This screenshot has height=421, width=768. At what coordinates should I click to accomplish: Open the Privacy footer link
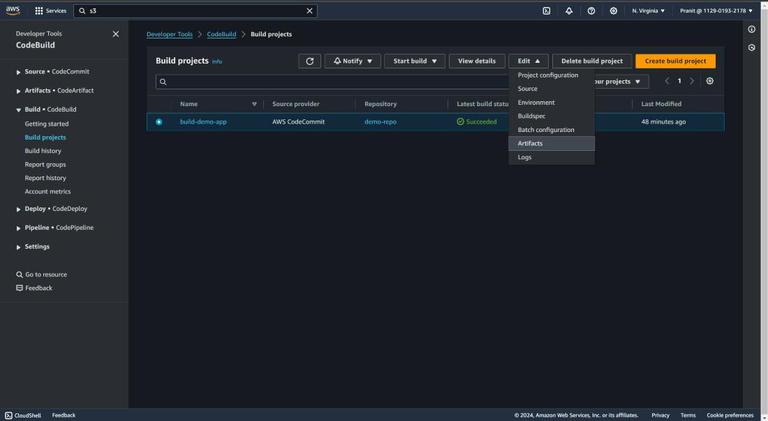click(660, 415)
